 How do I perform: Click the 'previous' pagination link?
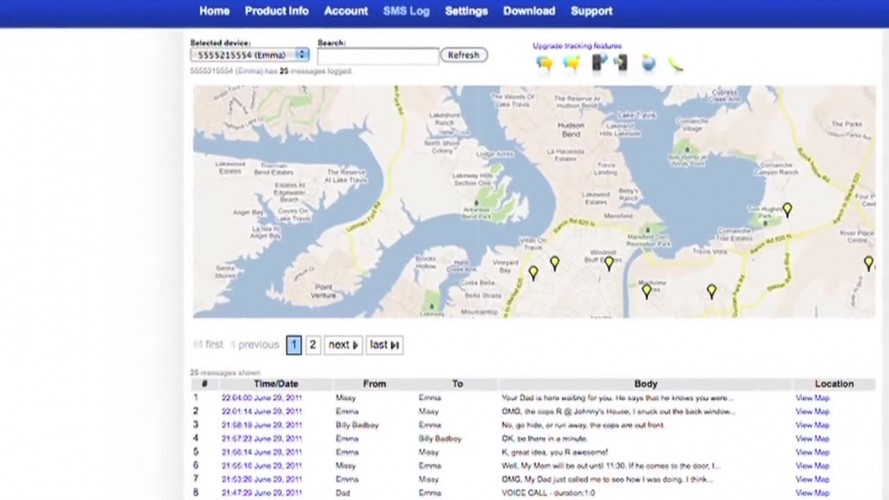[x=255, y=345]
